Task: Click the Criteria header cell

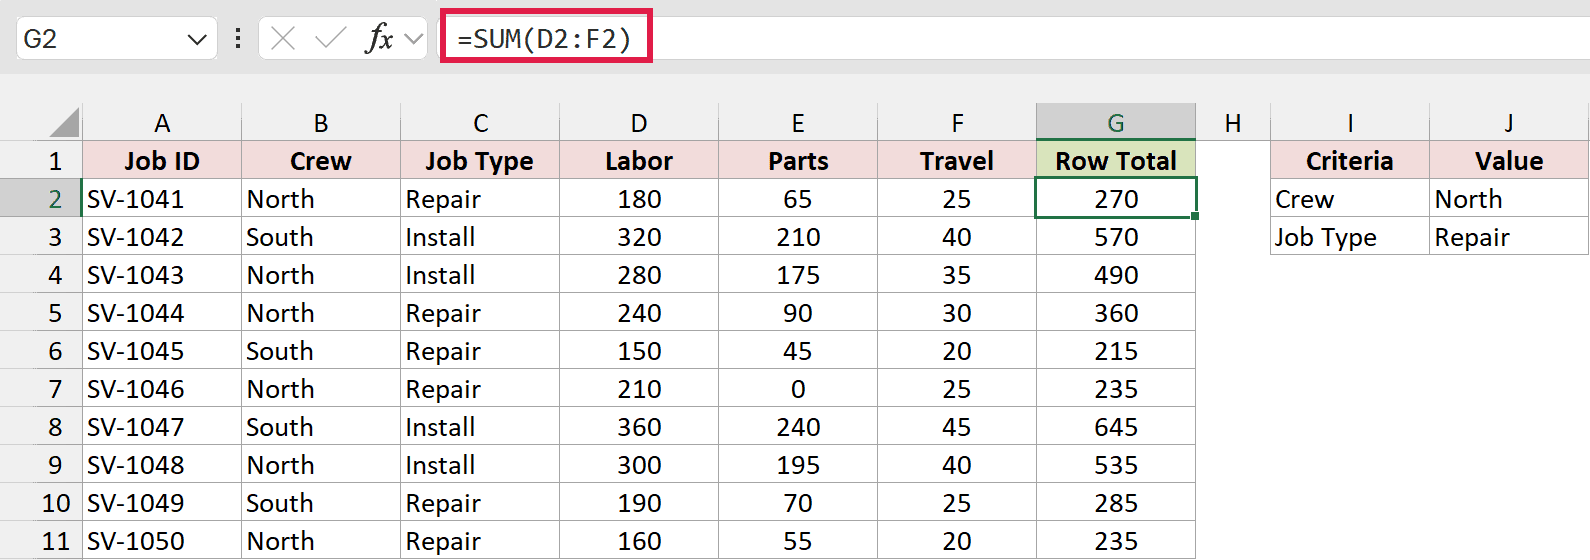Action: 1350,160
